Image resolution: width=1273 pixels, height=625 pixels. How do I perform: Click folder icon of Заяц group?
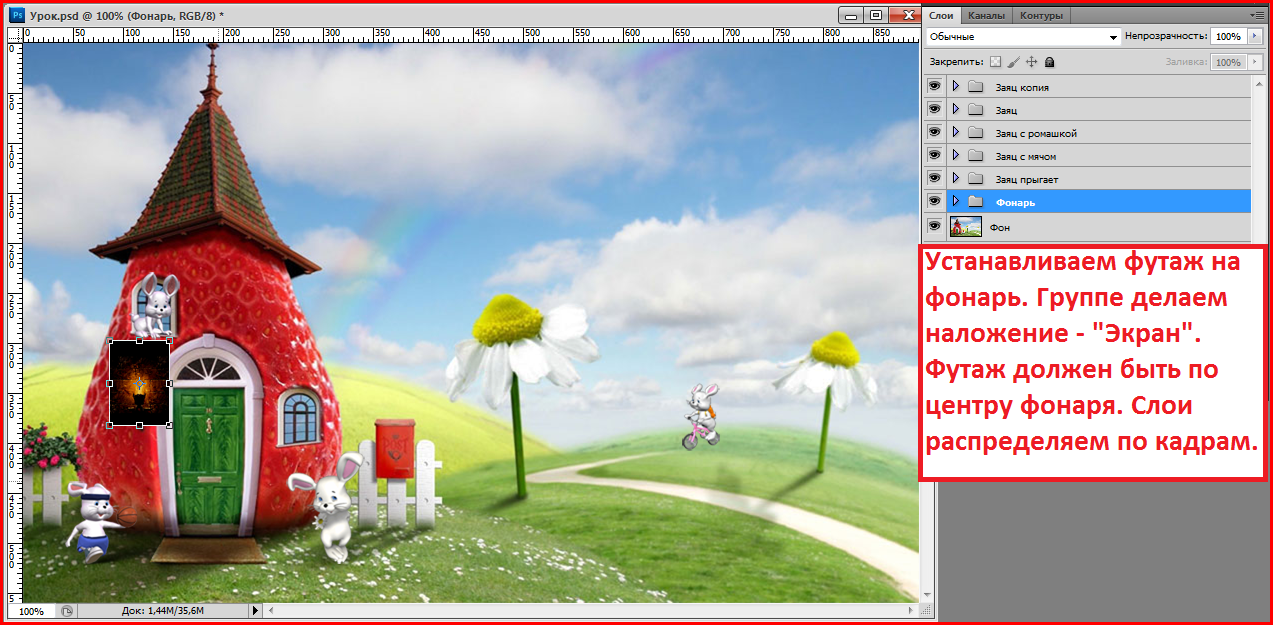(976, 110)
